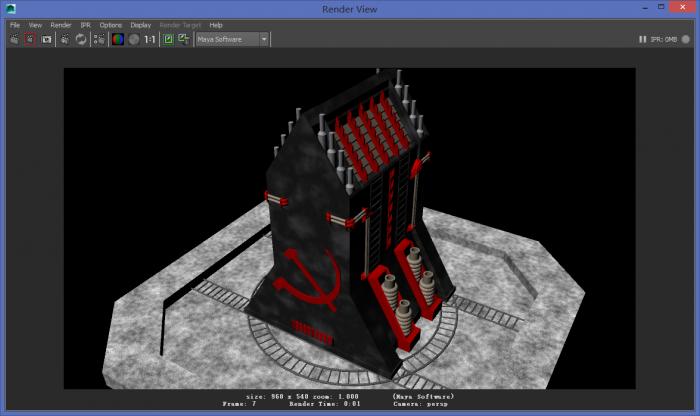The width and height of the screenshot is (700, 416).
Task: Toggle the alpha channel display
Action: 133,39
